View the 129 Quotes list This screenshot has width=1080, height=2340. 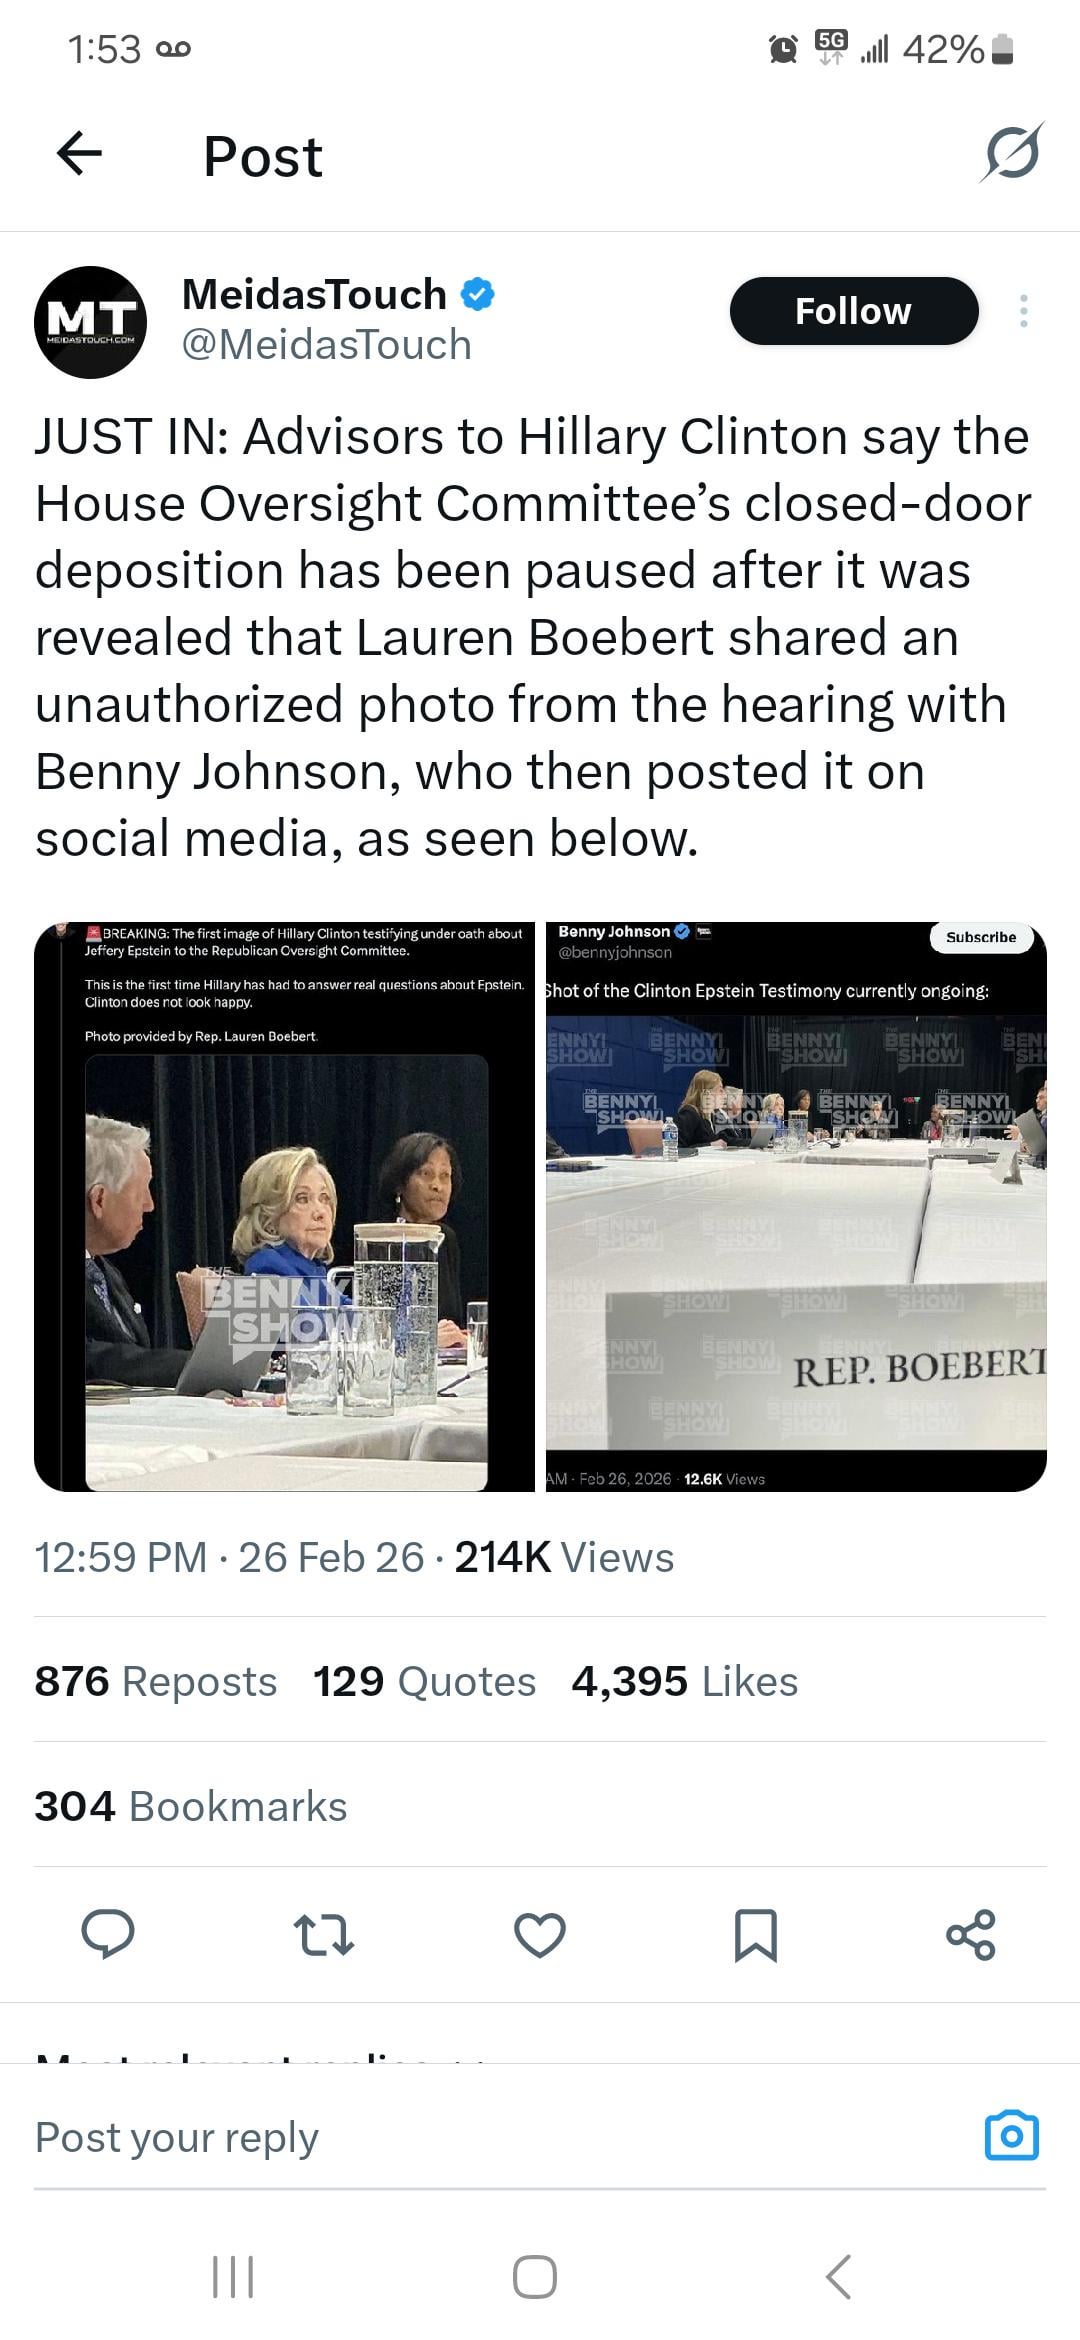click(x=424, y=1682)
